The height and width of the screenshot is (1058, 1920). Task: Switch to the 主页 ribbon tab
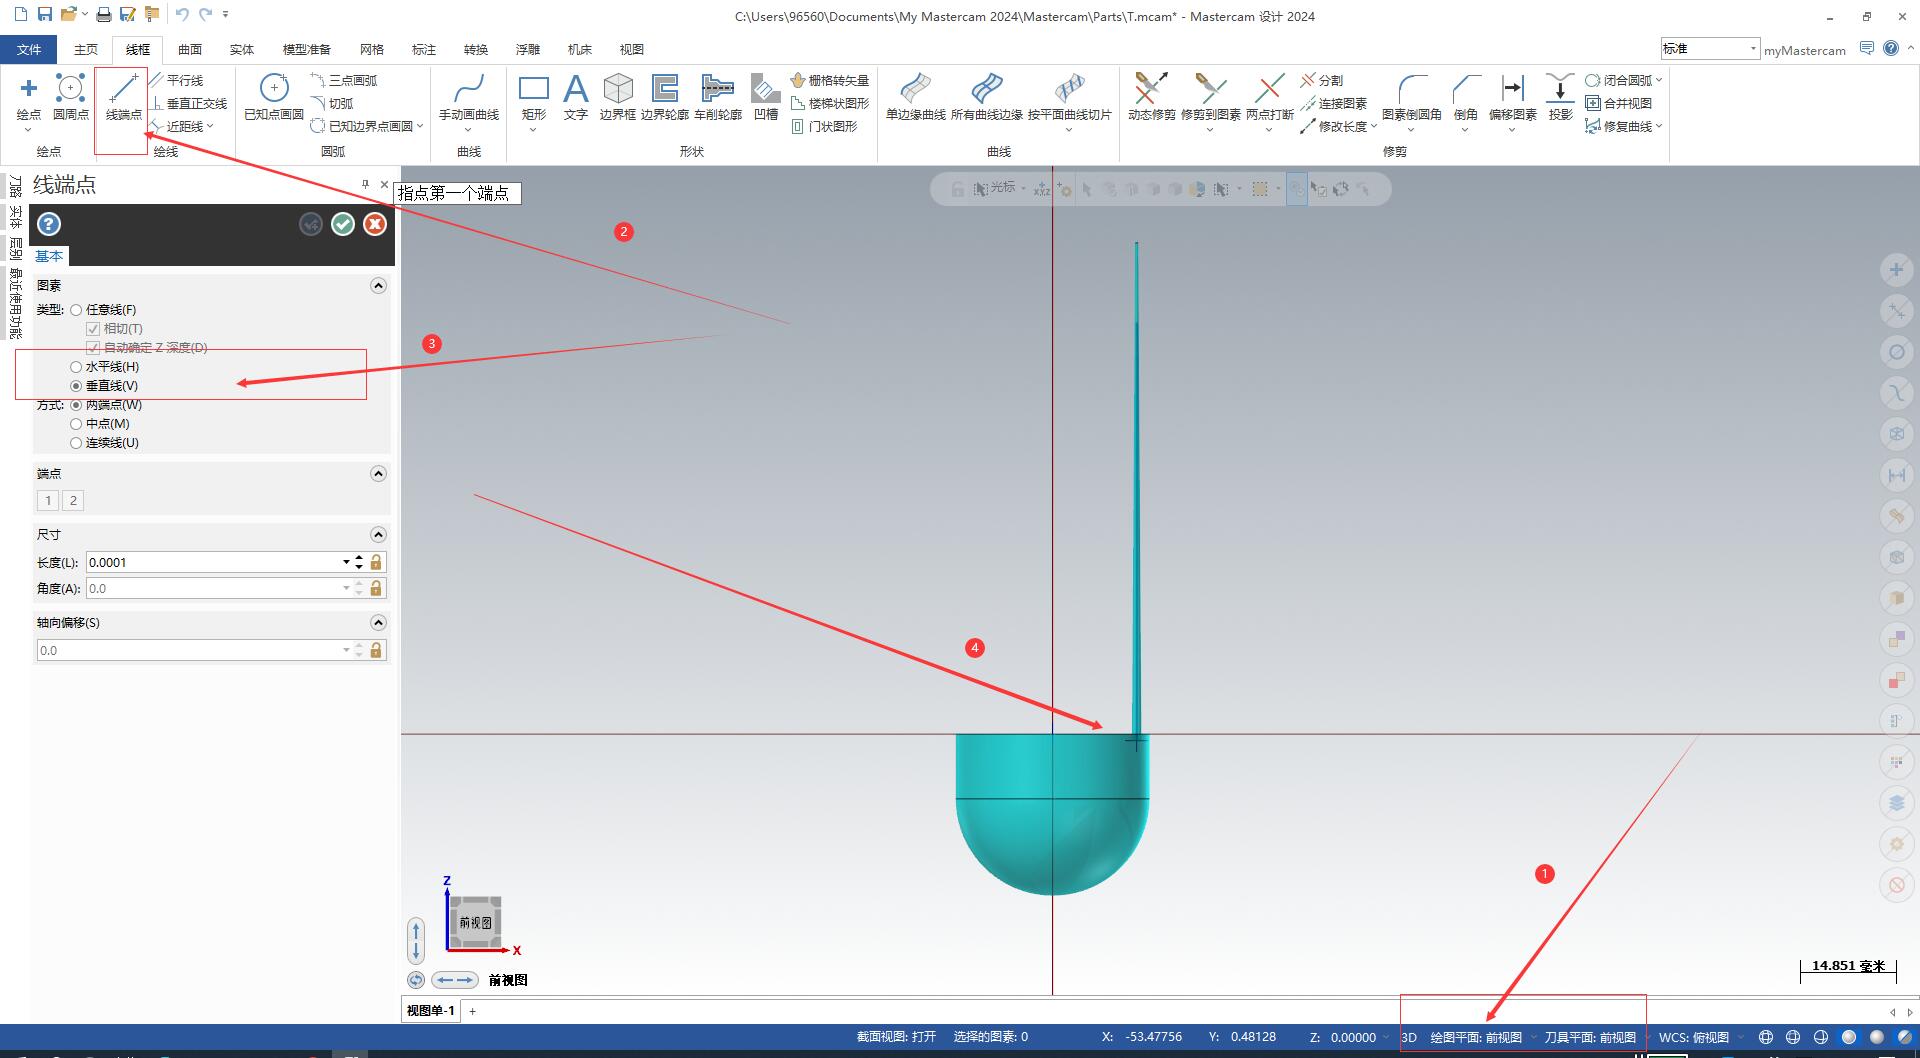tap(86, 49)
